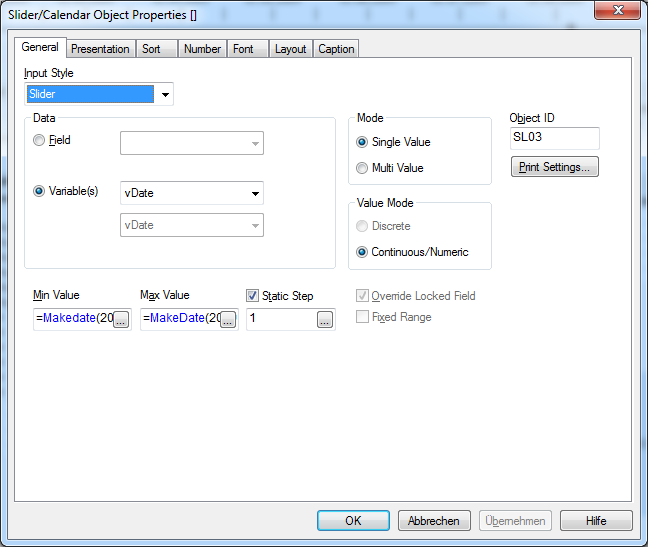This screenshot has height=547, width=648.
Task: Open the Input Style dropdown
Action: coord(165,94)
